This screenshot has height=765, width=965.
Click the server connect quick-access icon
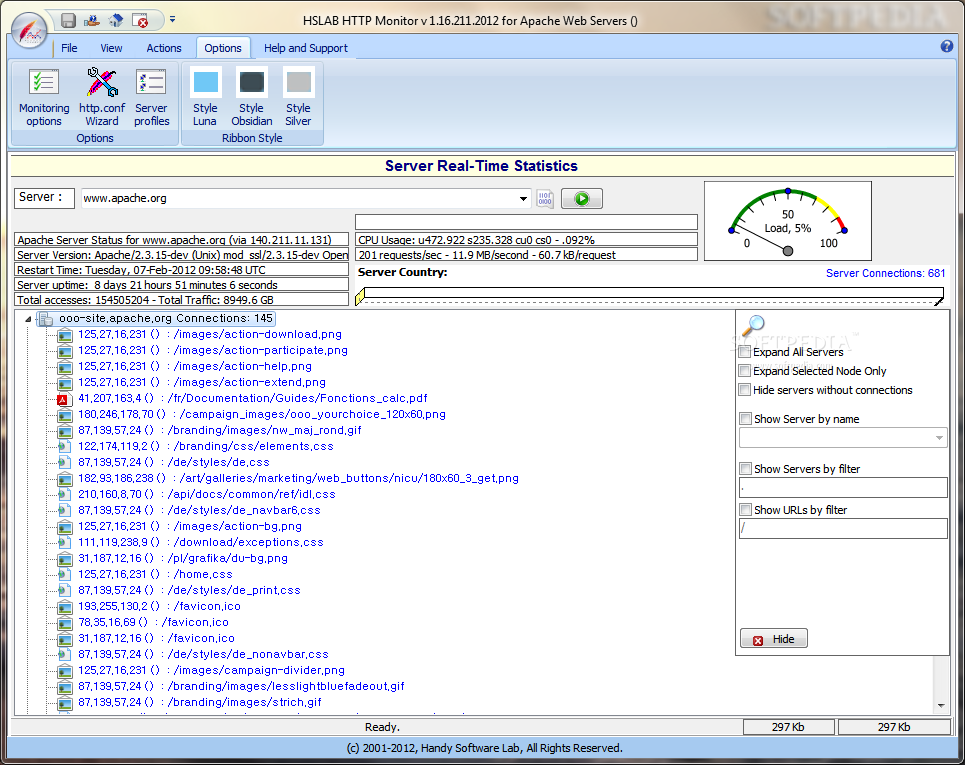click(92, 20)
